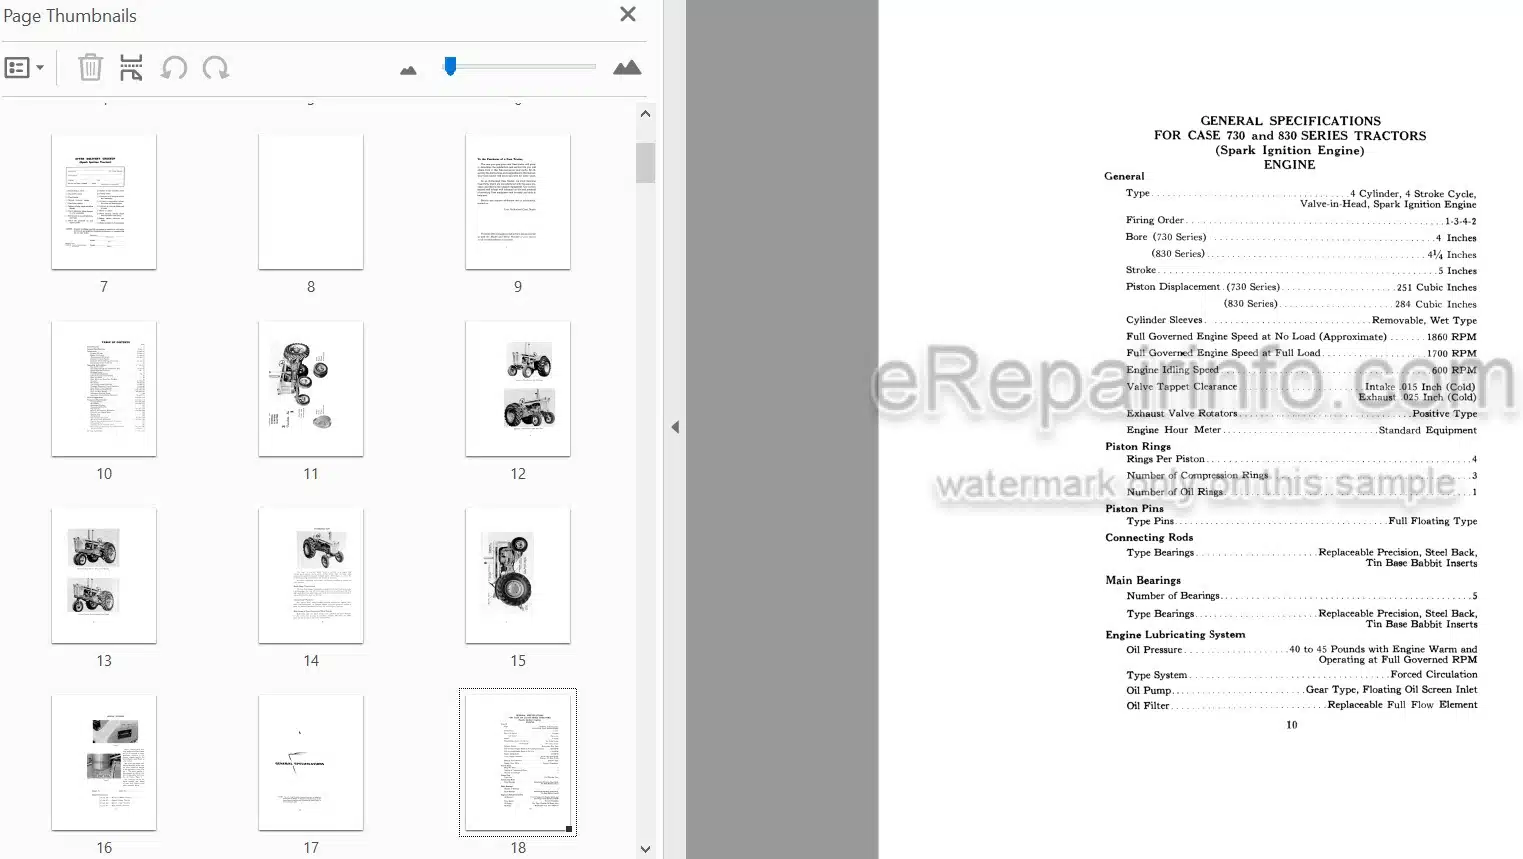Select page 10 table of contents thumbnail
1523x859 pixels.
click(x=104, y=389)
